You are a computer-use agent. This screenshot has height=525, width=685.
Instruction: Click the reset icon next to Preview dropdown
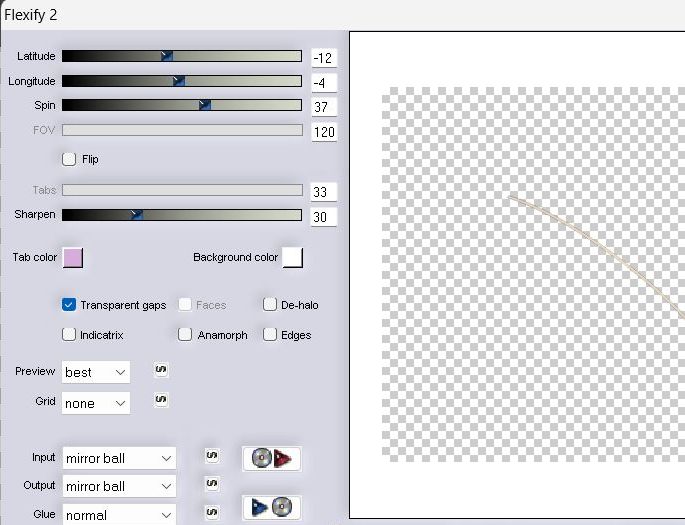[161, 370]
